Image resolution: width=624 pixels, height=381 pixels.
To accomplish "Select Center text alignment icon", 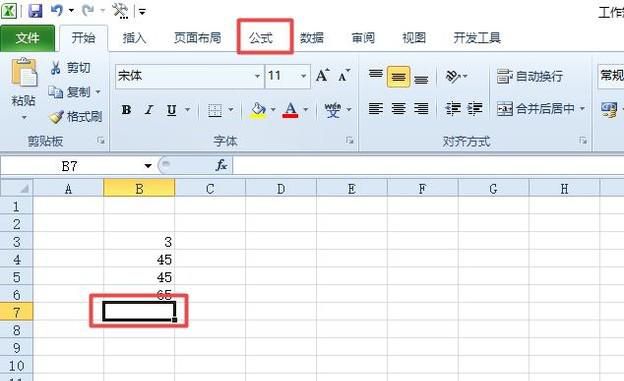I will pyautogui.click(x=398, y=109).
